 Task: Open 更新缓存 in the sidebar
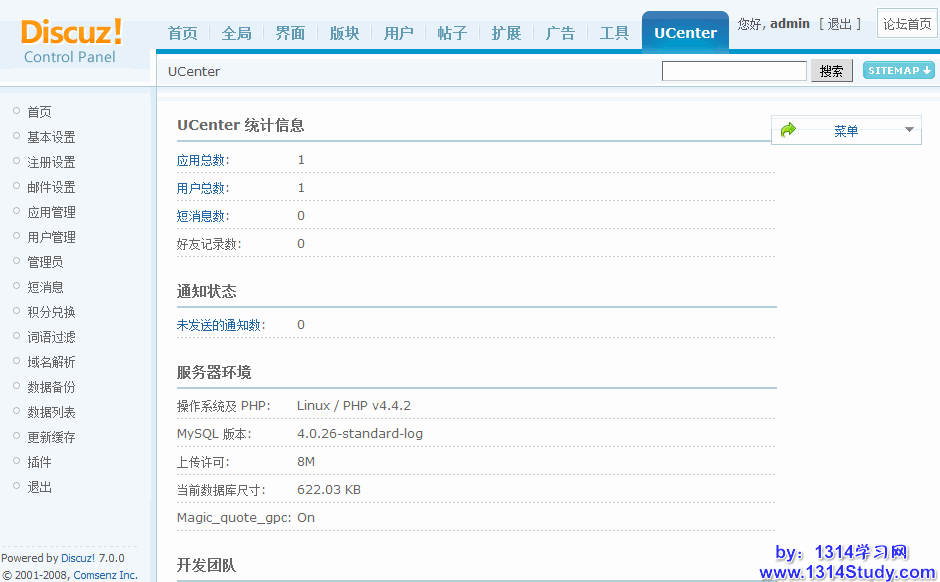pyautogui.click(x=51, y=437)
